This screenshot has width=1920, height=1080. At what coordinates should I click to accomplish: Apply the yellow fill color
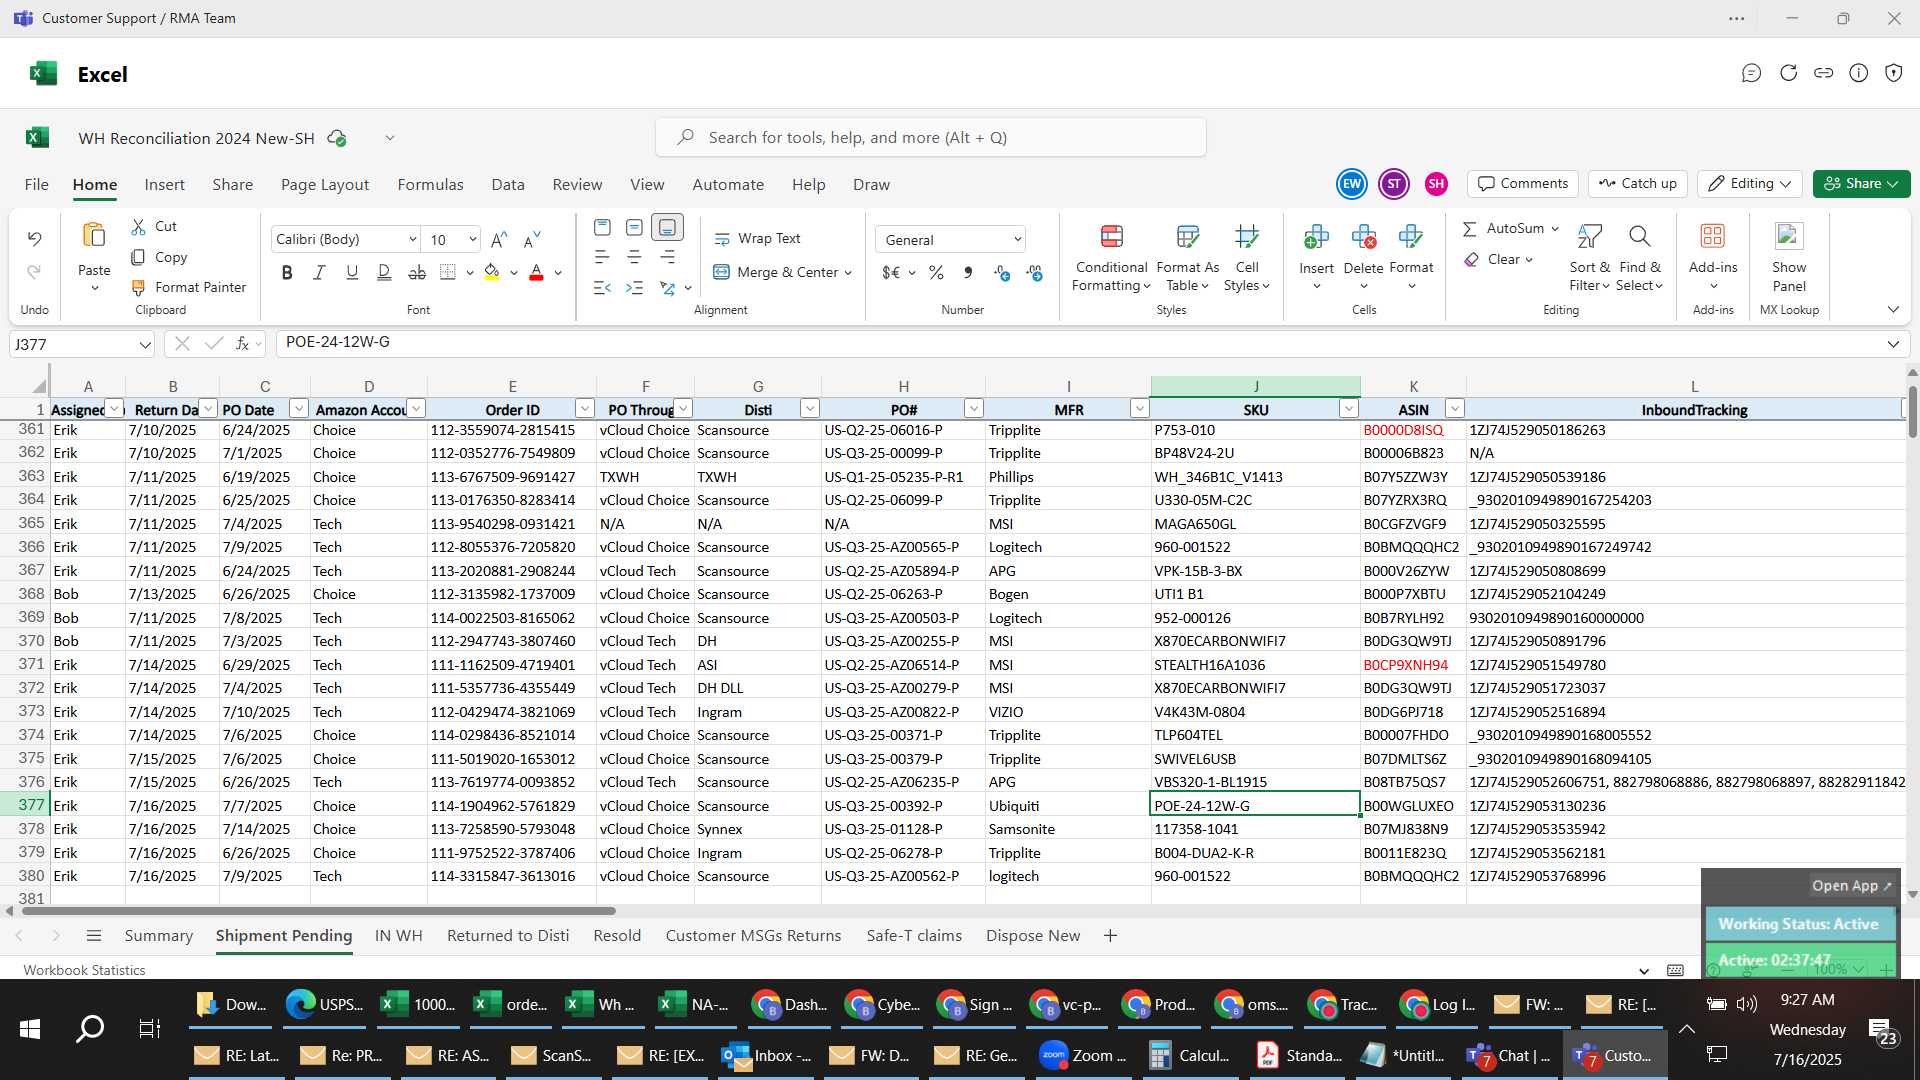[x=491, y=272]
